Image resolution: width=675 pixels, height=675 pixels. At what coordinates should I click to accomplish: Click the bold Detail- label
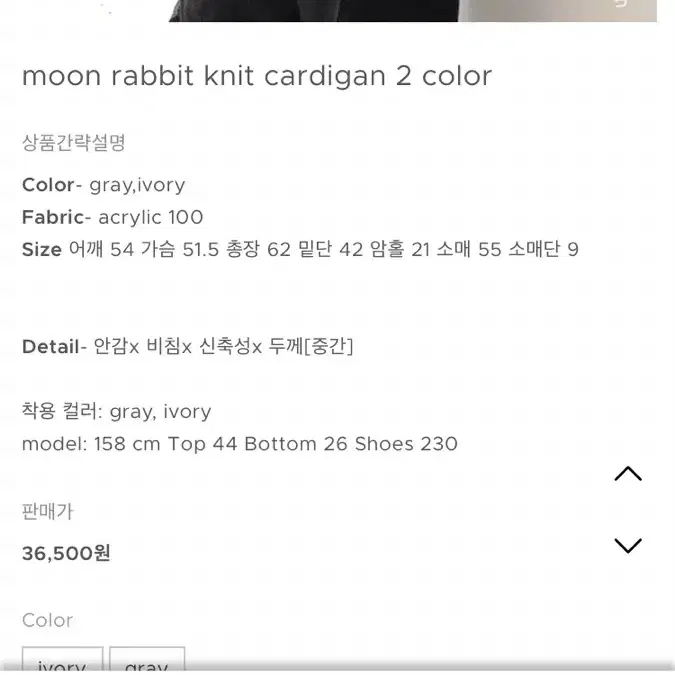[54, 347]
